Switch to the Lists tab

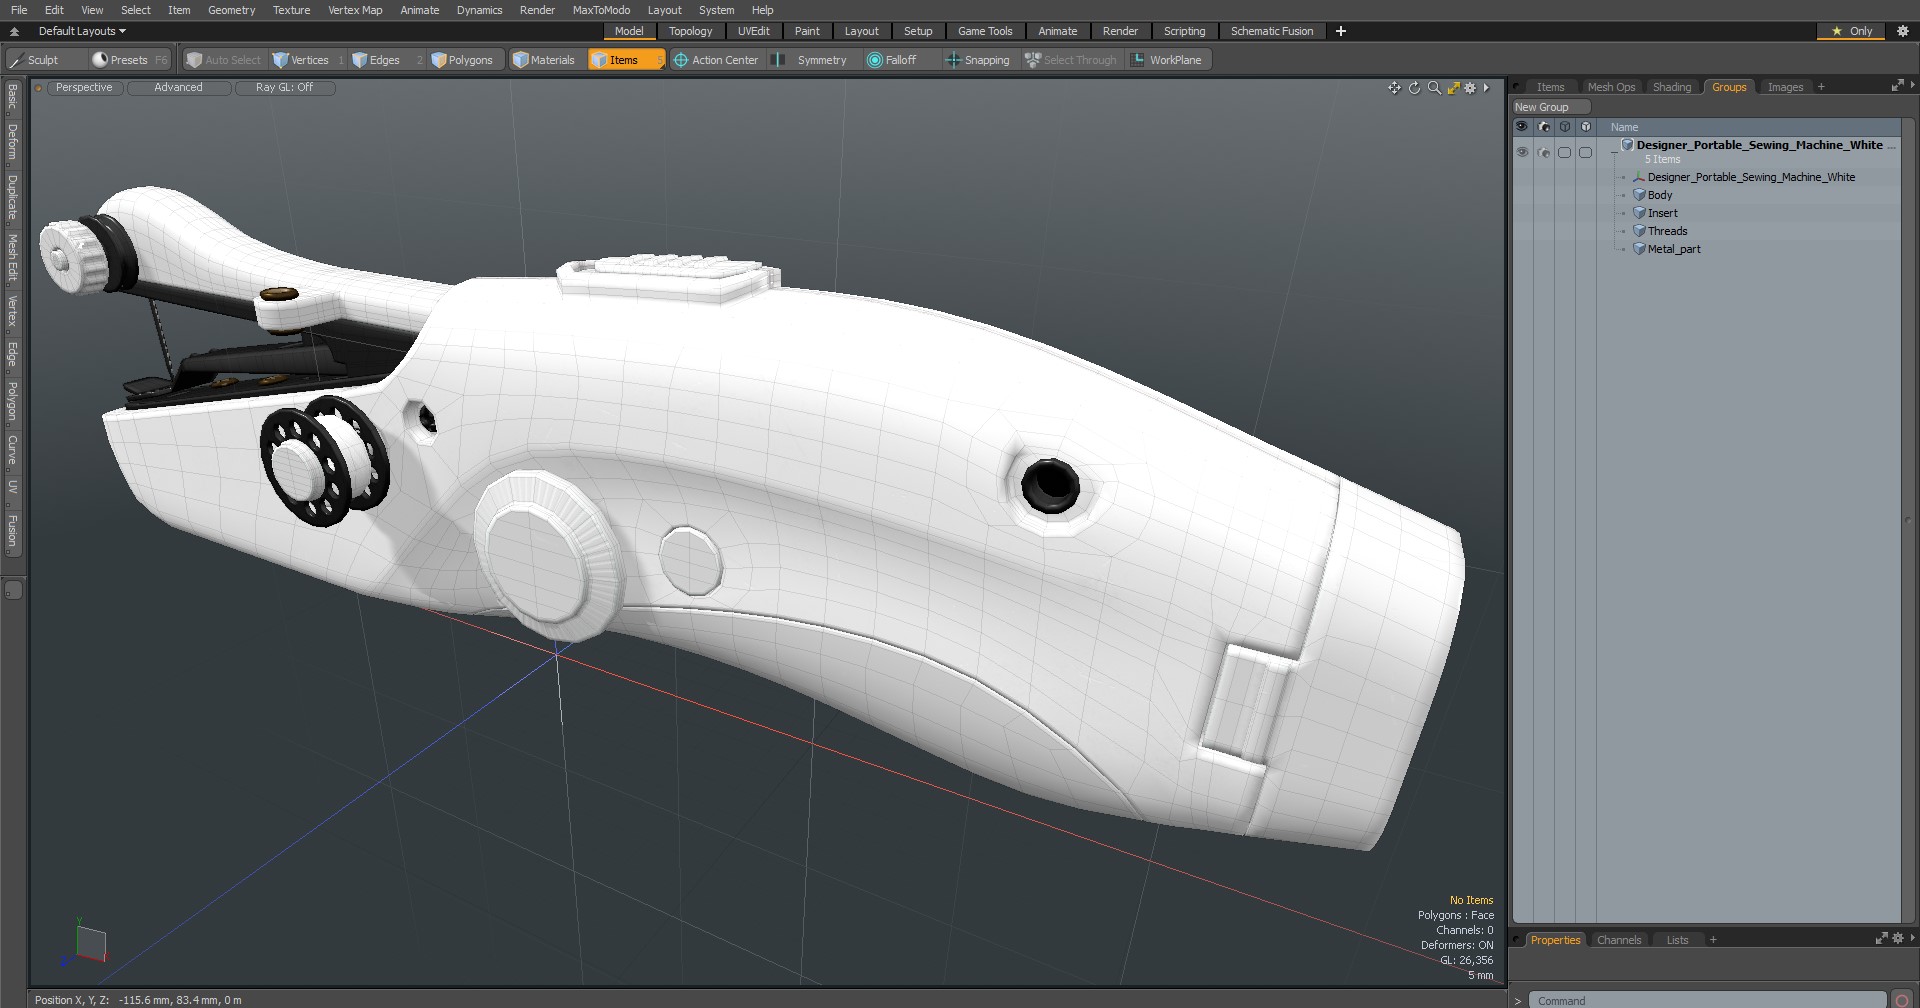pos(1677,940)
